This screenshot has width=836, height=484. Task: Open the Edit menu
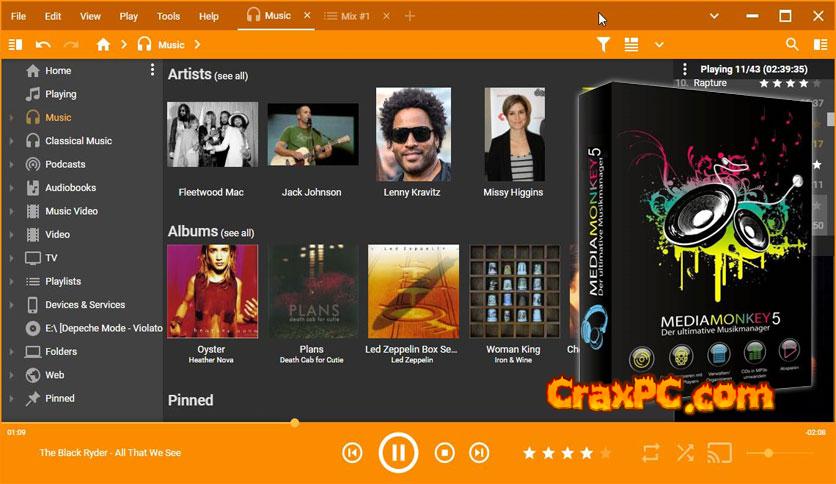click(x=53, y=17)
